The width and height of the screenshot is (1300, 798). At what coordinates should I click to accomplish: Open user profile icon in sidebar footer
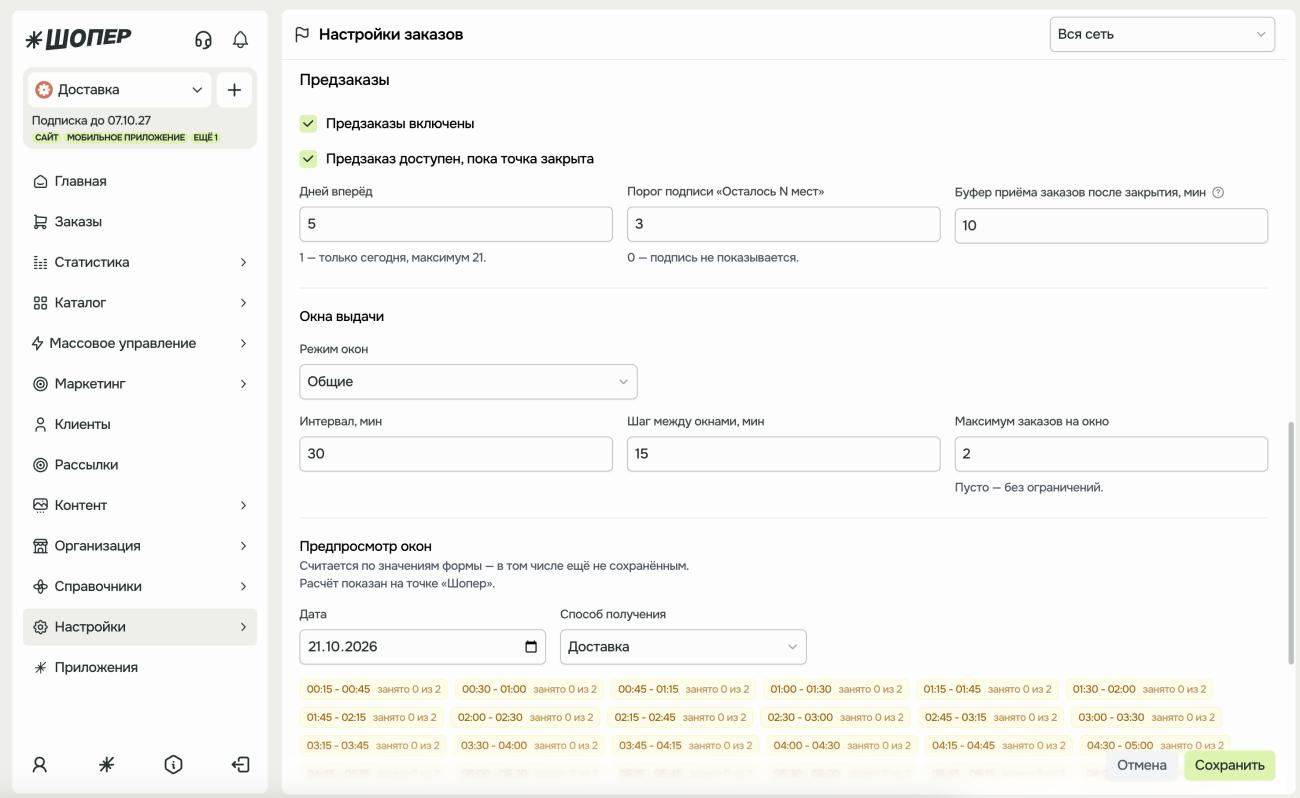[40, 765]
